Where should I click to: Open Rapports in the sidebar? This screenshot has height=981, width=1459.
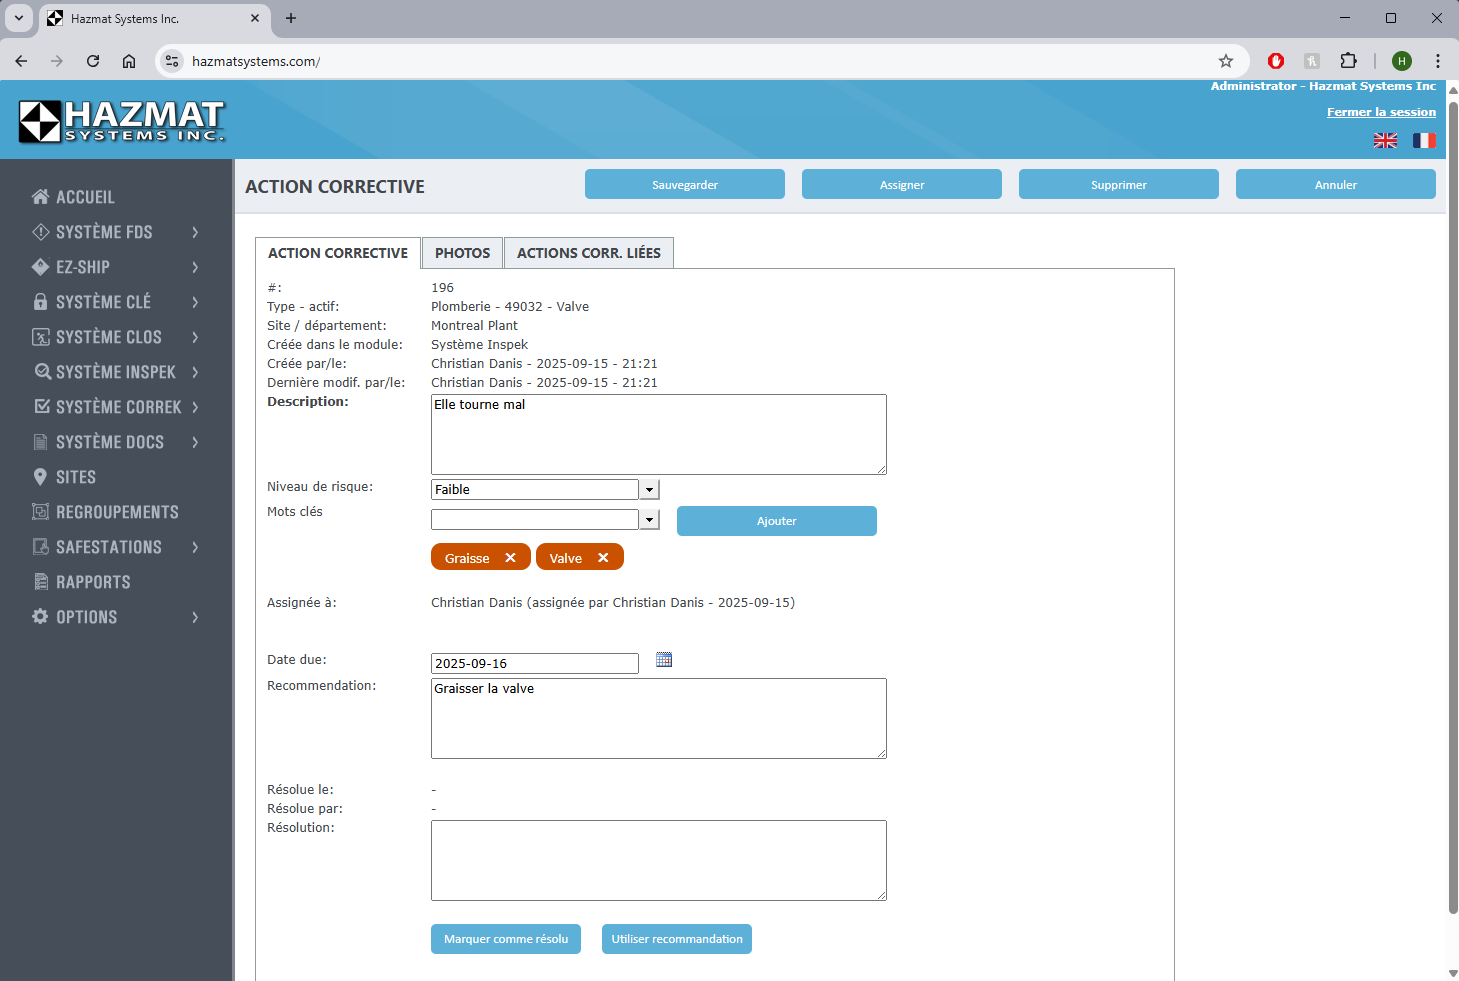[92, 582]
